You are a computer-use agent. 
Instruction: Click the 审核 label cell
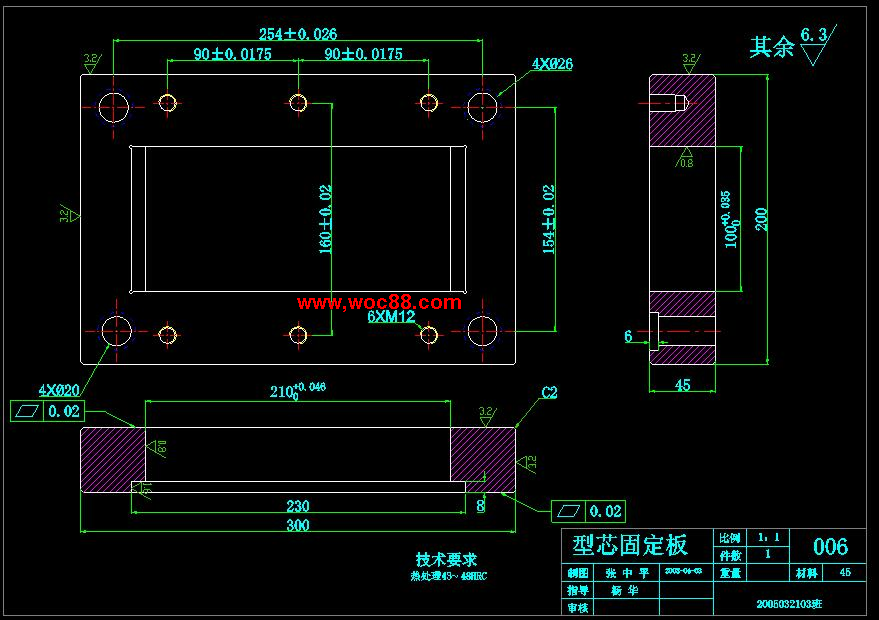578,608
